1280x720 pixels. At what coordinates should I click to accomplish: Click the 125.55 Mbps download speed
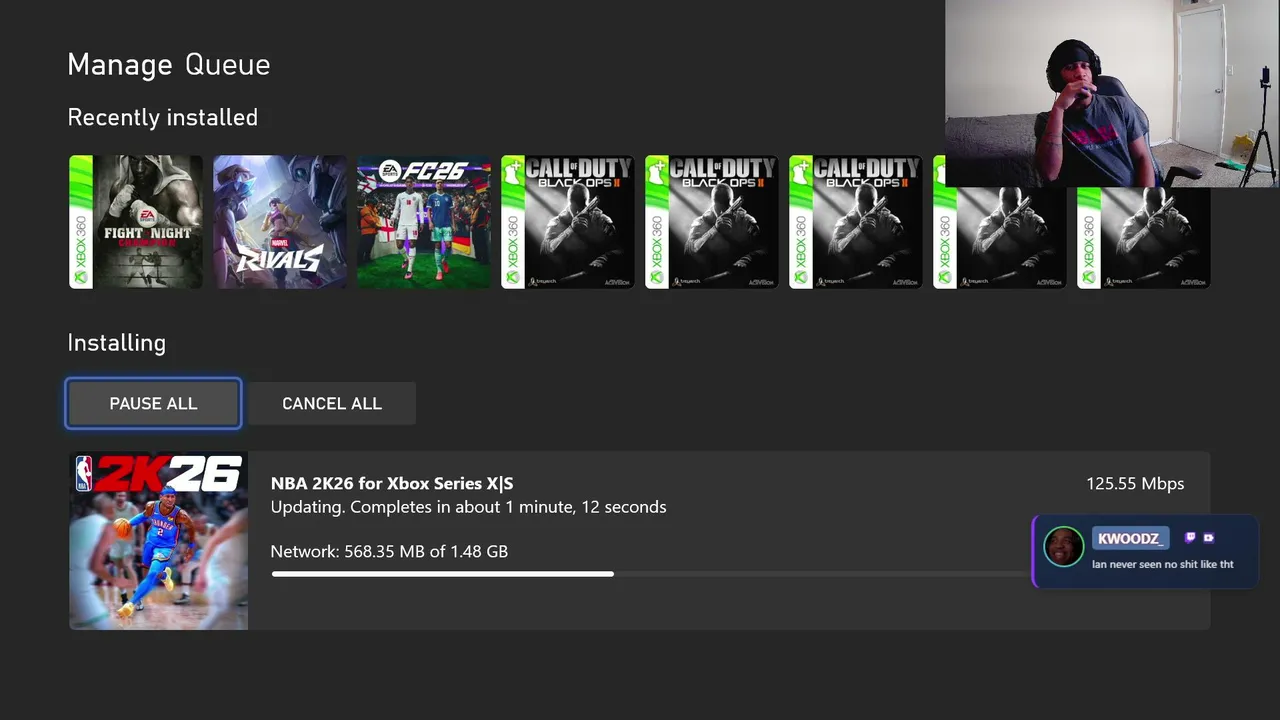pos(1135,483)
